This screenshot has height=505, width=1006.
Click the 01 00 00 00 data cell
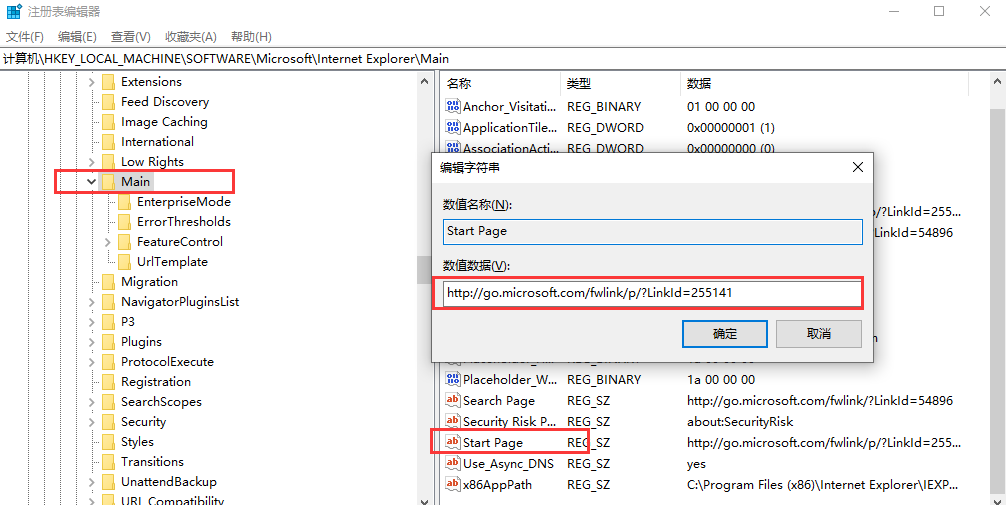tap(720, 107)
